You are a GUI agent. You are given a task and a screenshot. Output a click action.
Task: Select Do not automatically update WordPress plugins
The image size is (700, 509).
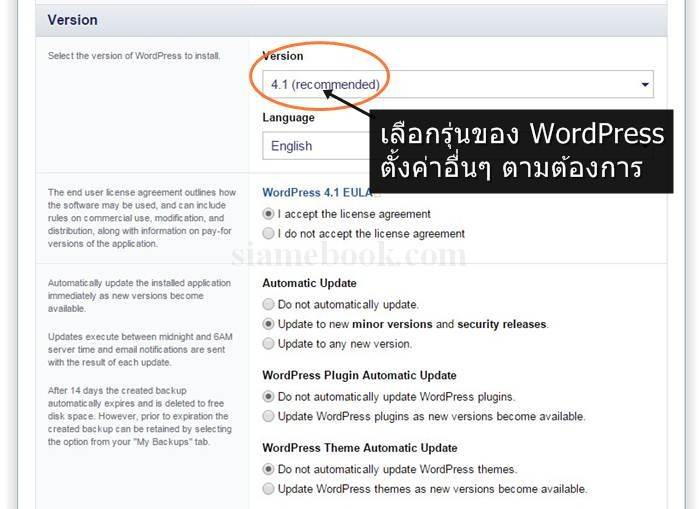point(268,396)
